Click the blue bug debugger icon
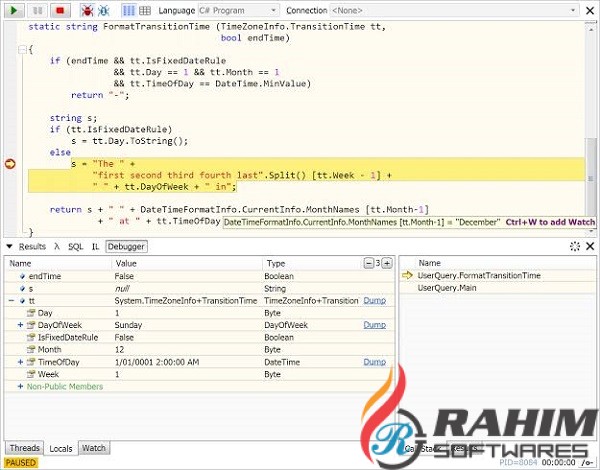The width and height of the screenshot is (600, 470). coord(103,9)
